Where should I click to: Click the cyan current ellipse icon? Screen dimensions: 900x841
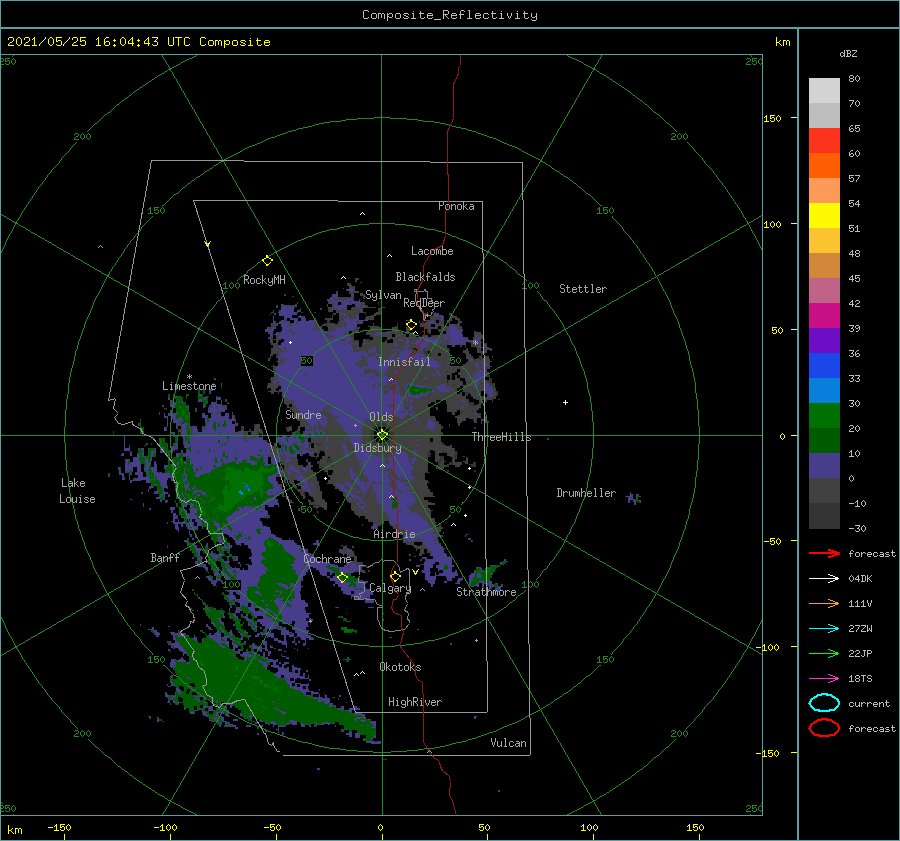click(824, 703)
